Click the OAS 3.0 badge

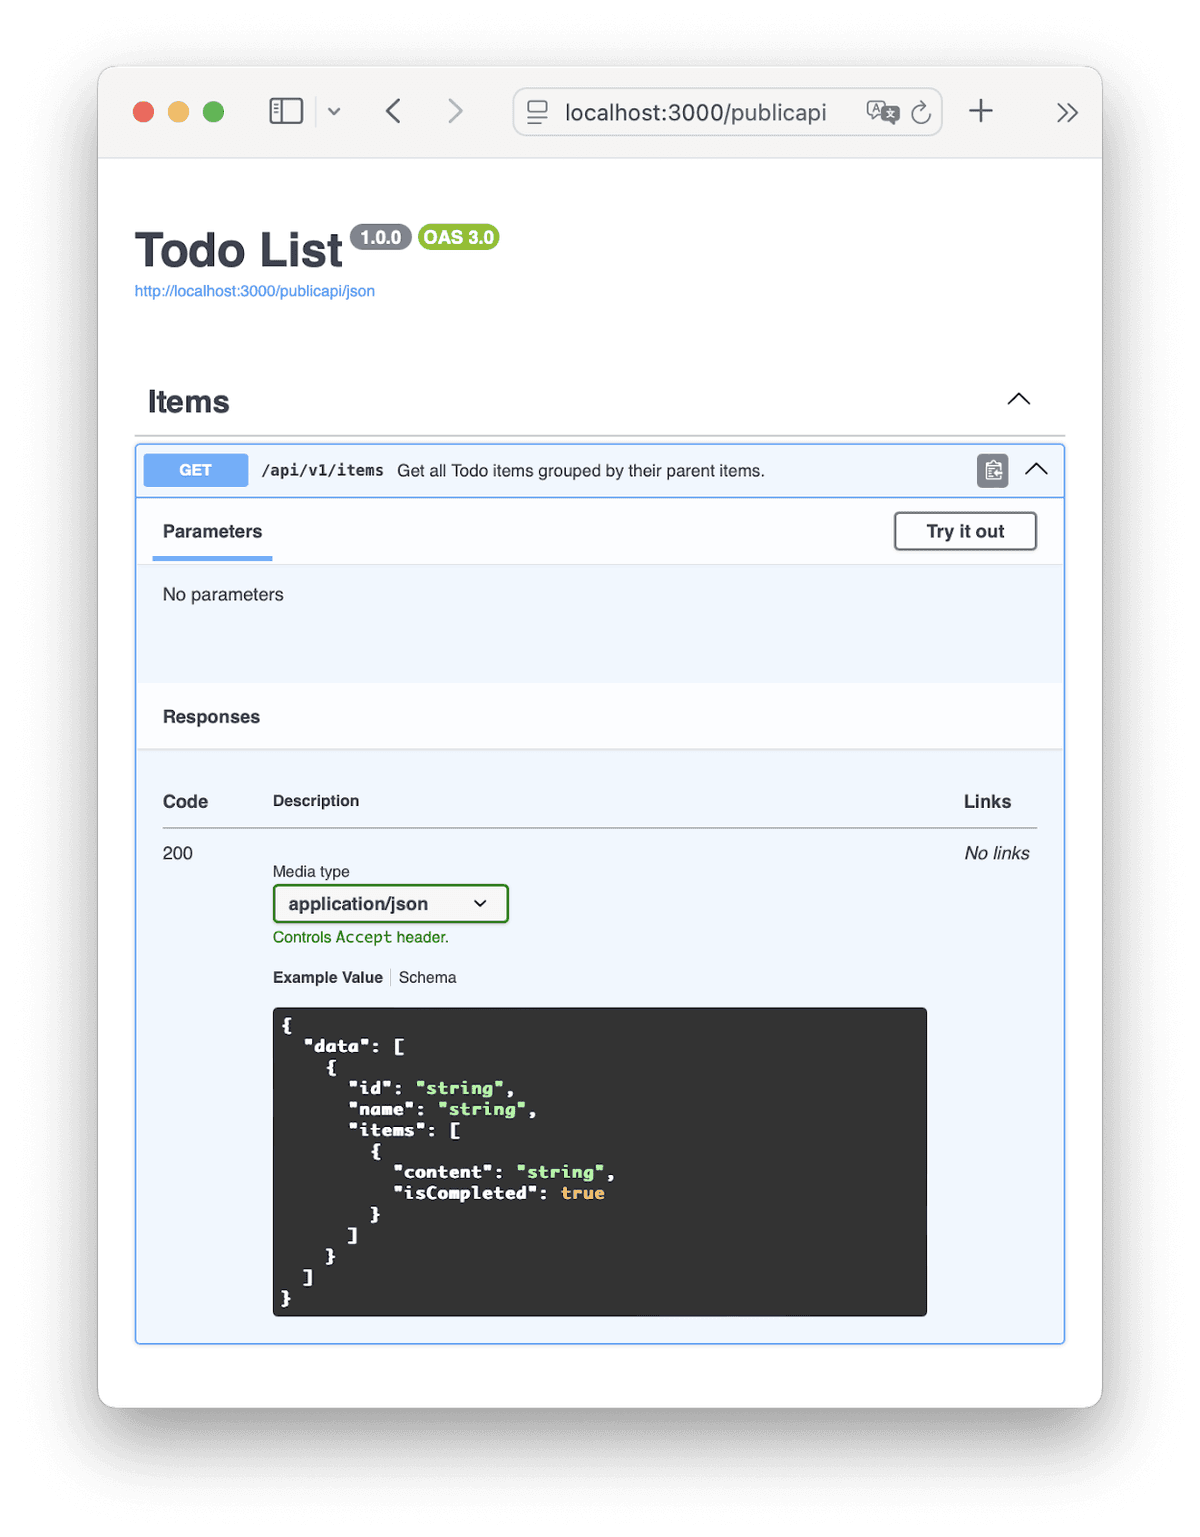point(458,237)
